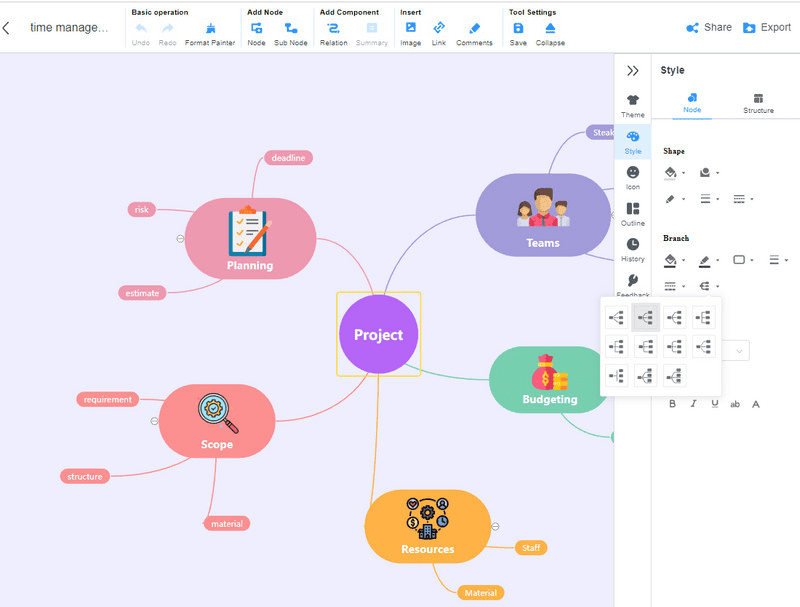Insert an Image into the node

pyautogui.click(x=410, y=33)
